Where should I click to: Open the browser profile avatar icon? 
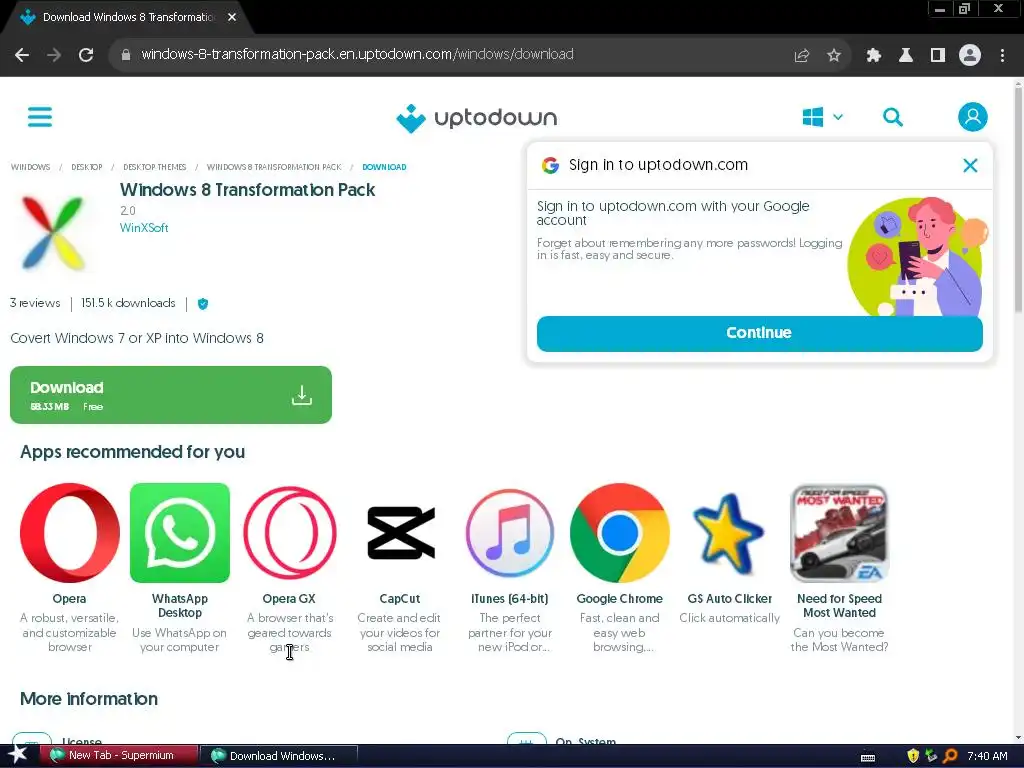coord(970,56)
